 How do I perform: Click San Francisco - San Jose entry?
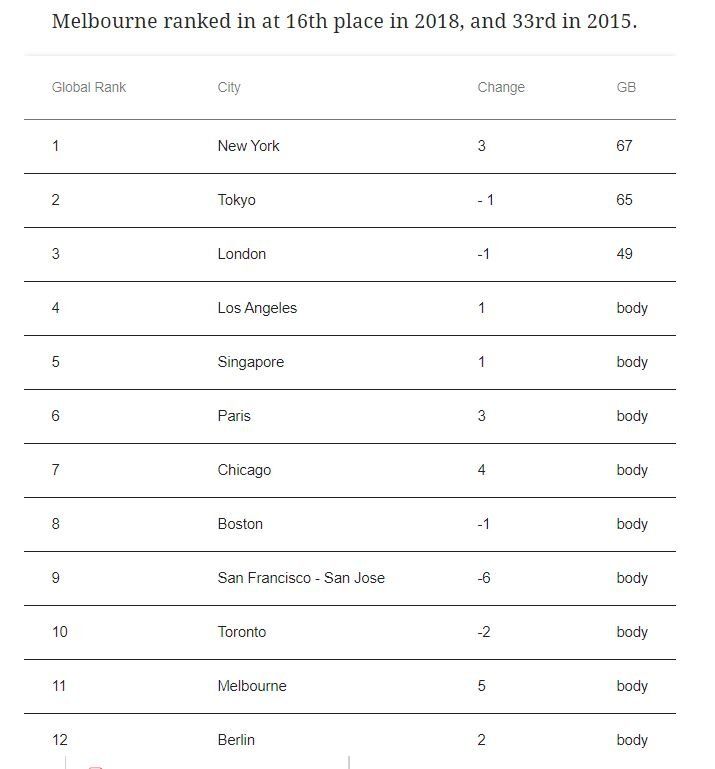point(301,578)
